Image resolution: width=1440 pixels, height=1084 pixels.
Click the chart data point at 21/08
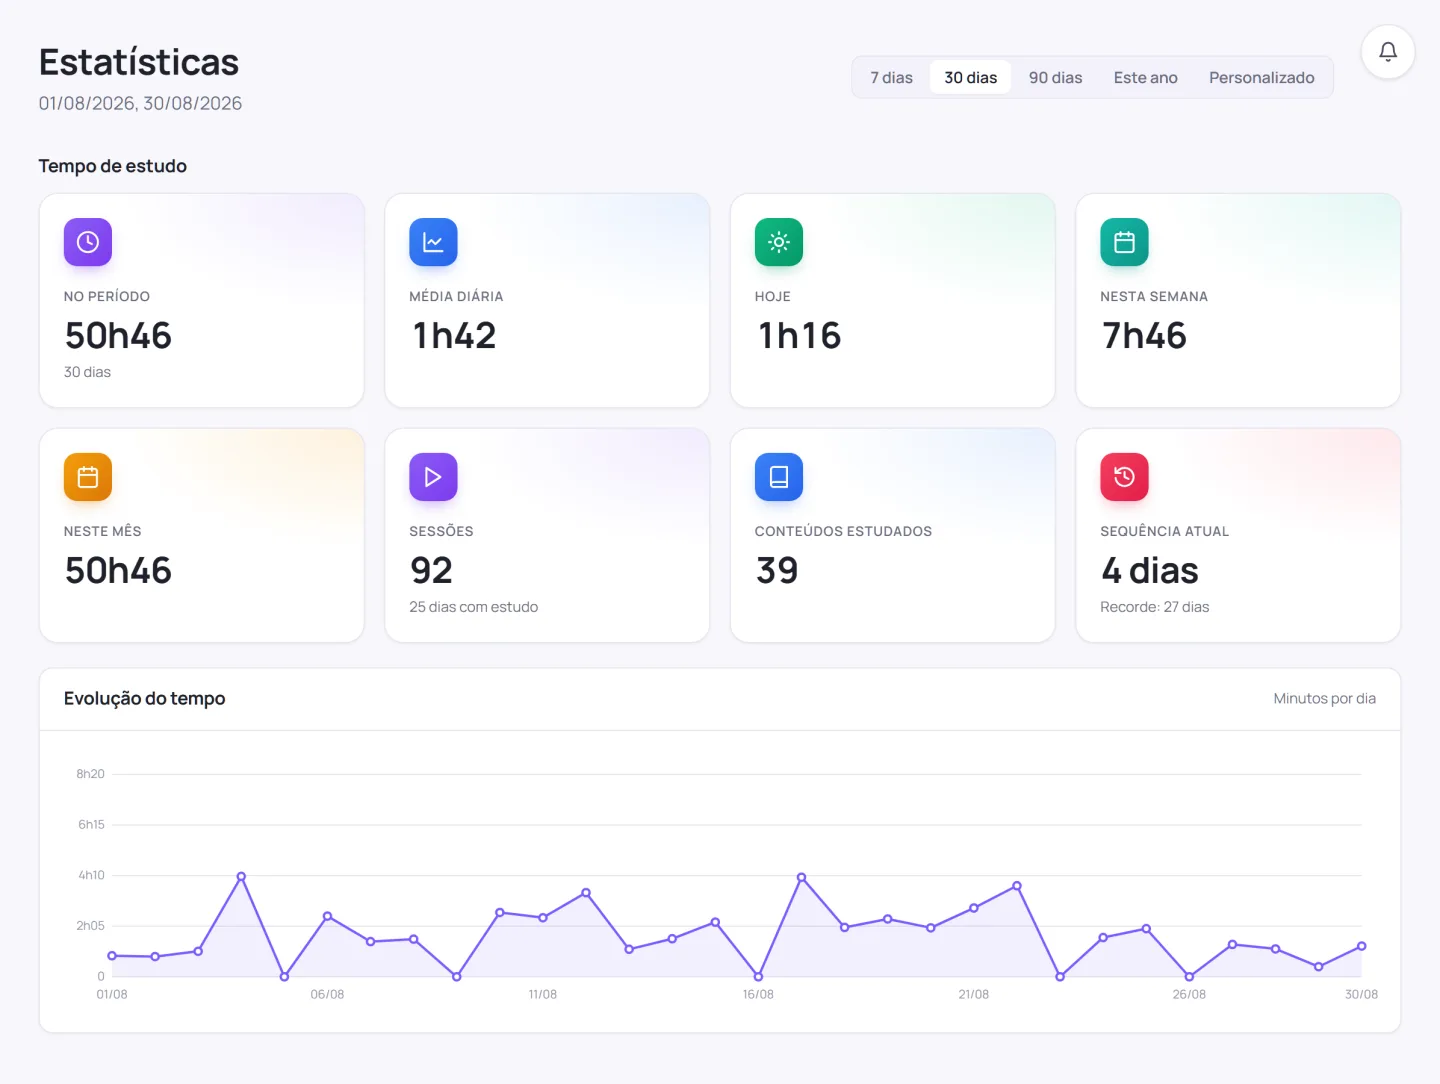coord(974,908)
